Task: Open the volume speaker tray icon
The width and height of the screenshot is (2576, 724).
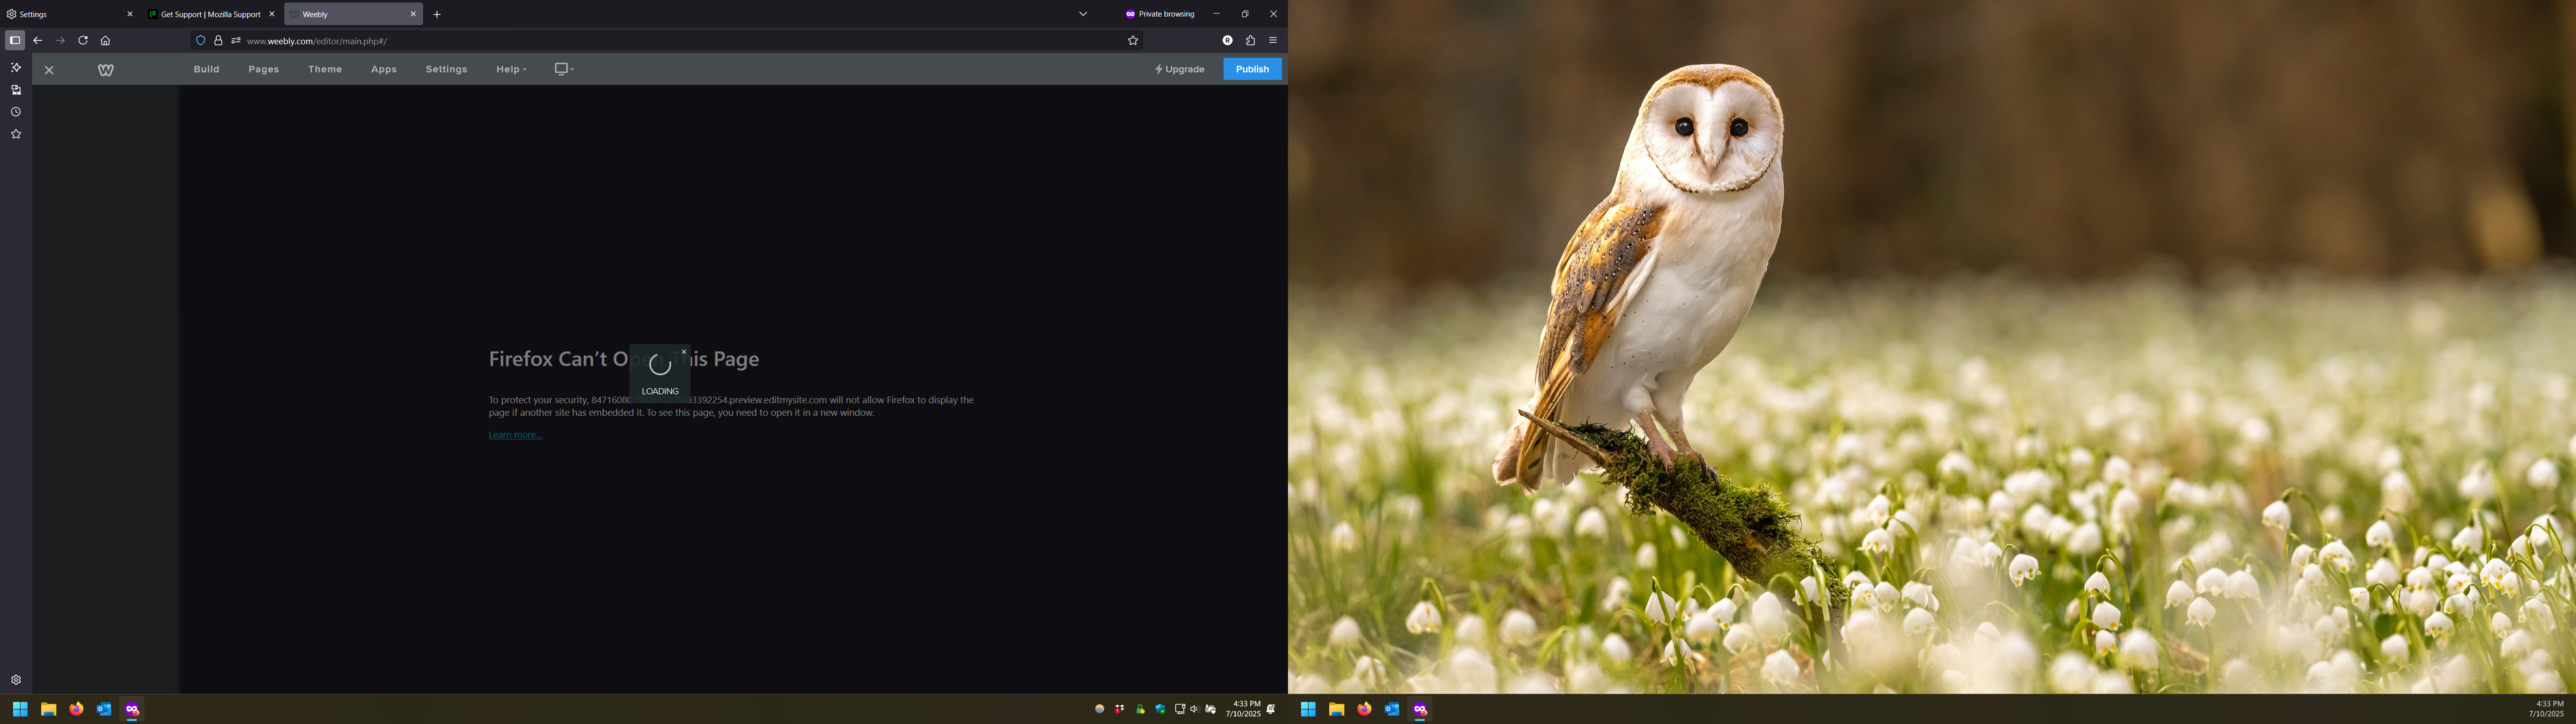Action: click(x=1194, y=709)
